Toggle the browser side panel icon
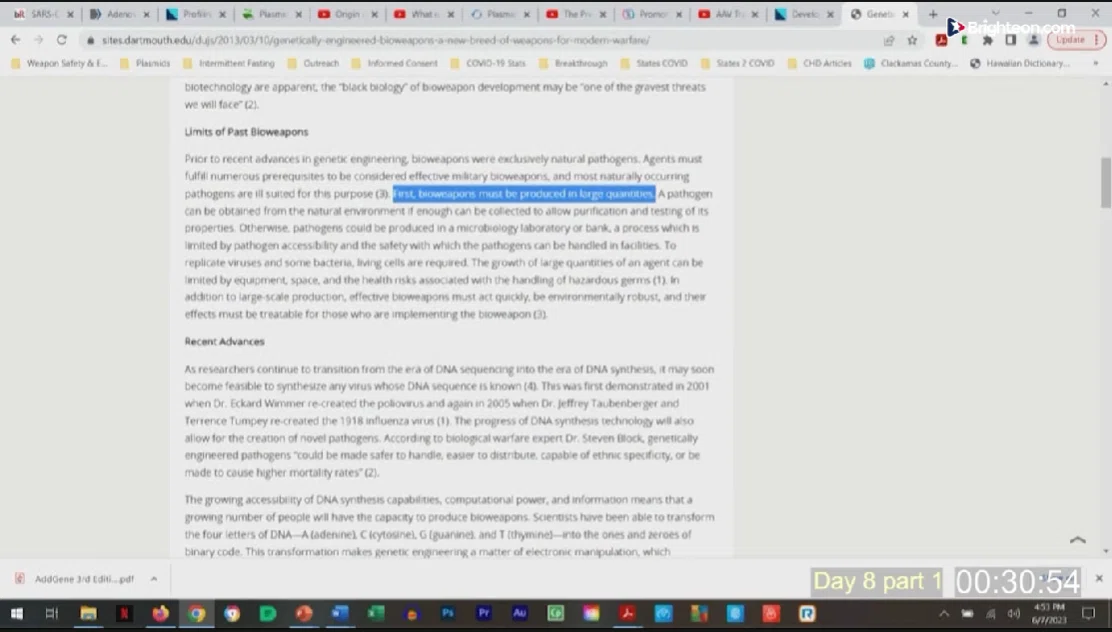The height and width of the screenshot is (632, 1112). (x=1011, y=40)
